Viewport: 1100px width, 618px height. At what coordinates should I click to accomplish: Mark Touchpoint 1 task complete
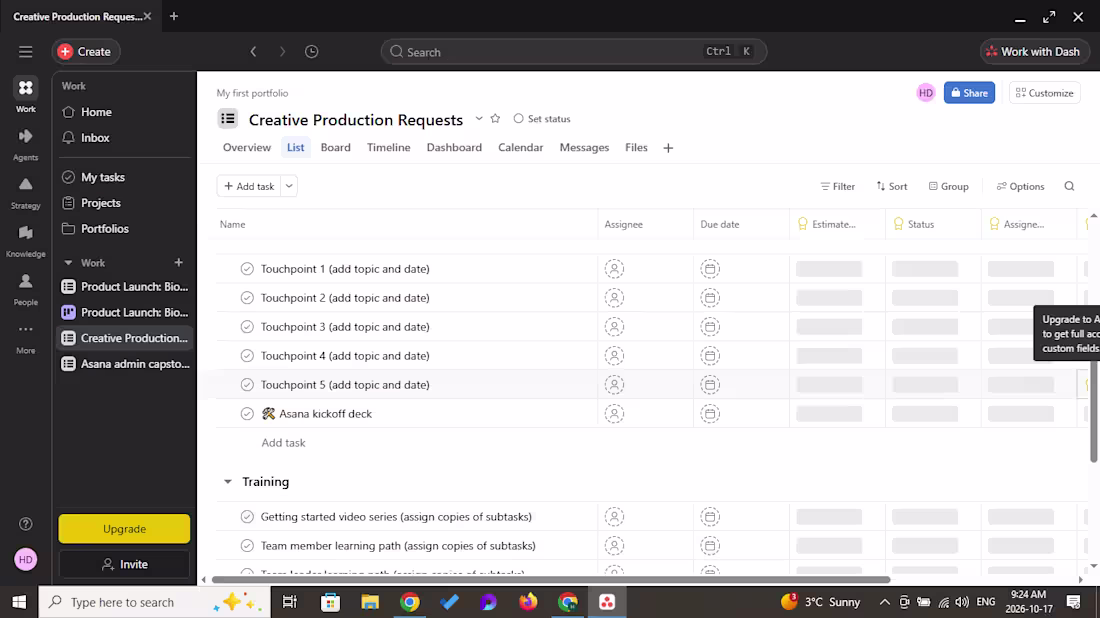(247, 269)
